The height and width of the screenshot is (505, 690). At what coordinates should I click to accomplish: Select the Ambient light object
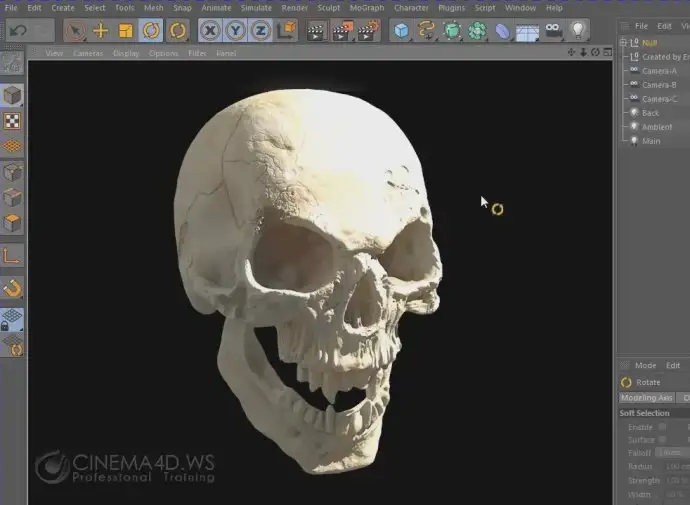[x=657, y=127]
